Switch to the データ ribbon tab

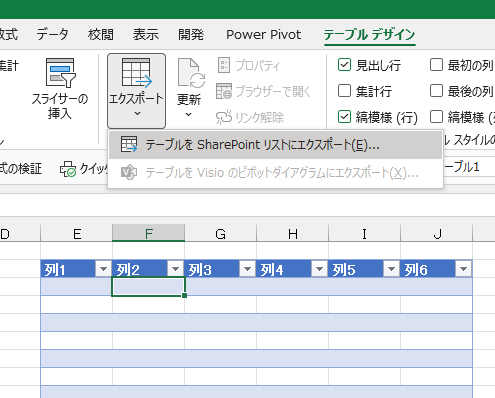coord(52,34)
